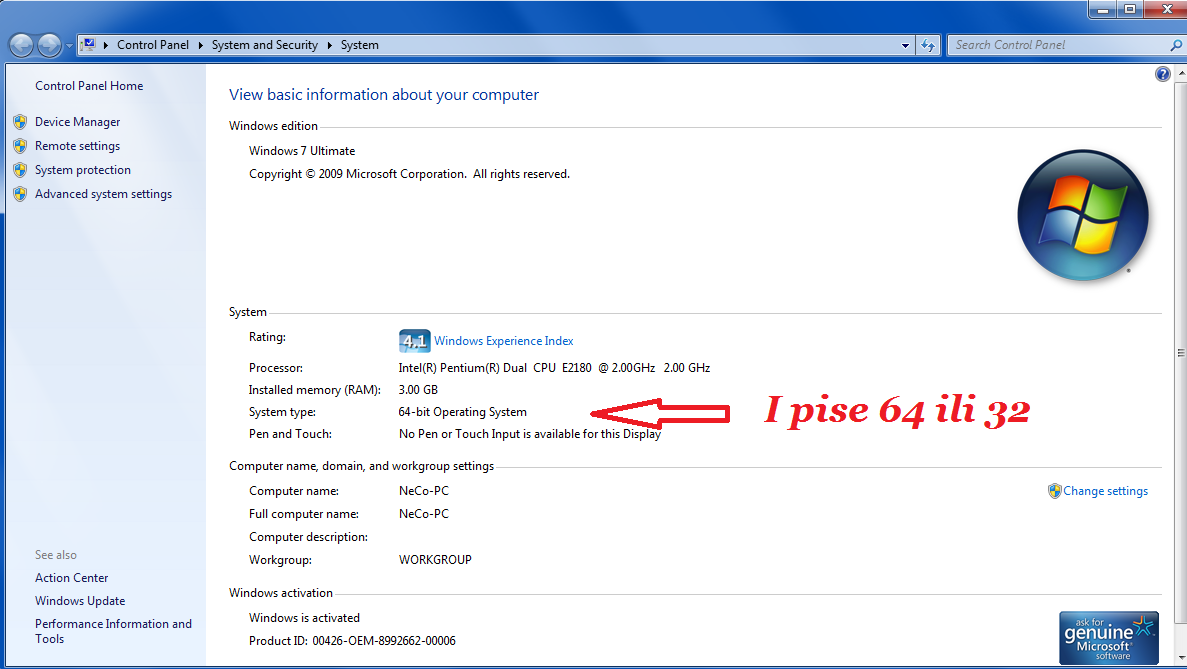Screen dimensions: 1187x669
Task: Click the computer icon in the address bar
Action: [x=89, y=45]
